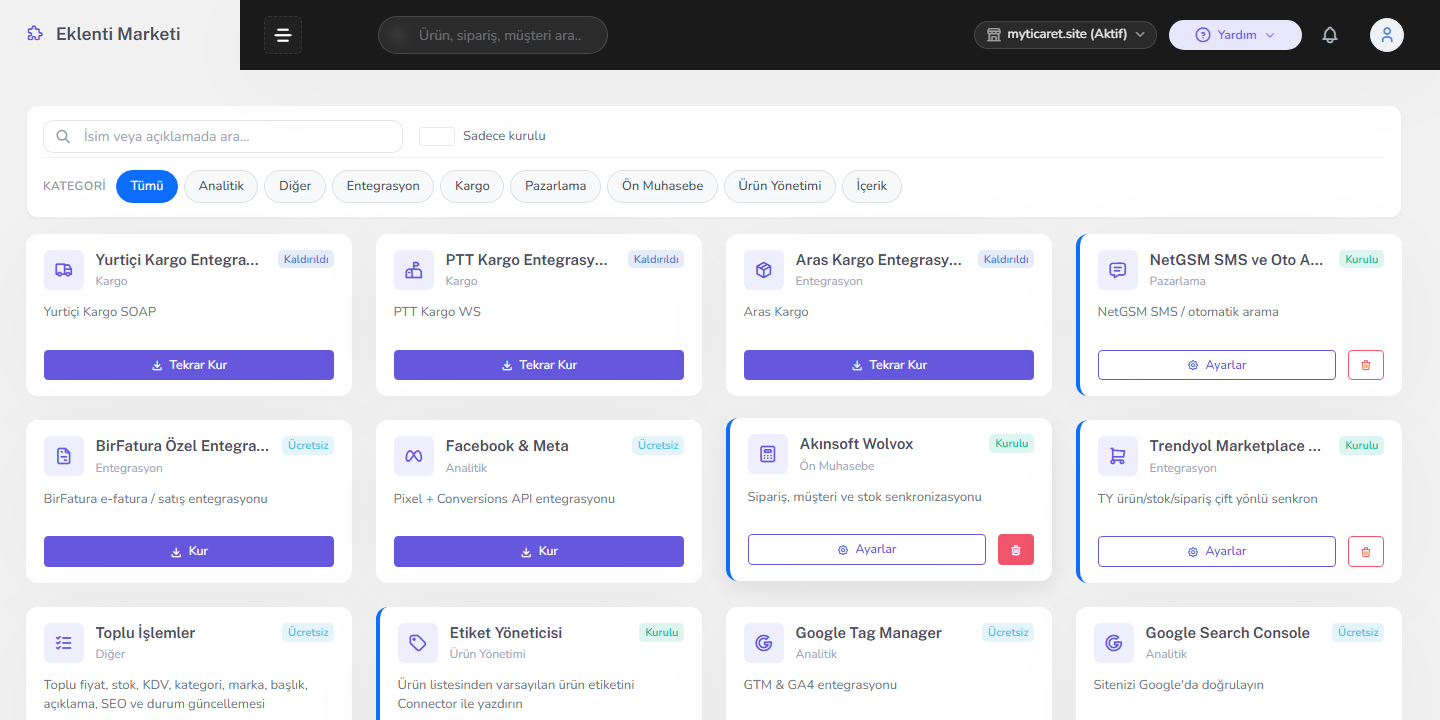Viewport: 1440px width, 720px height.
Task: Open NetGSM SMS Ayarlar settings
Action: (x=1217, y=365)
